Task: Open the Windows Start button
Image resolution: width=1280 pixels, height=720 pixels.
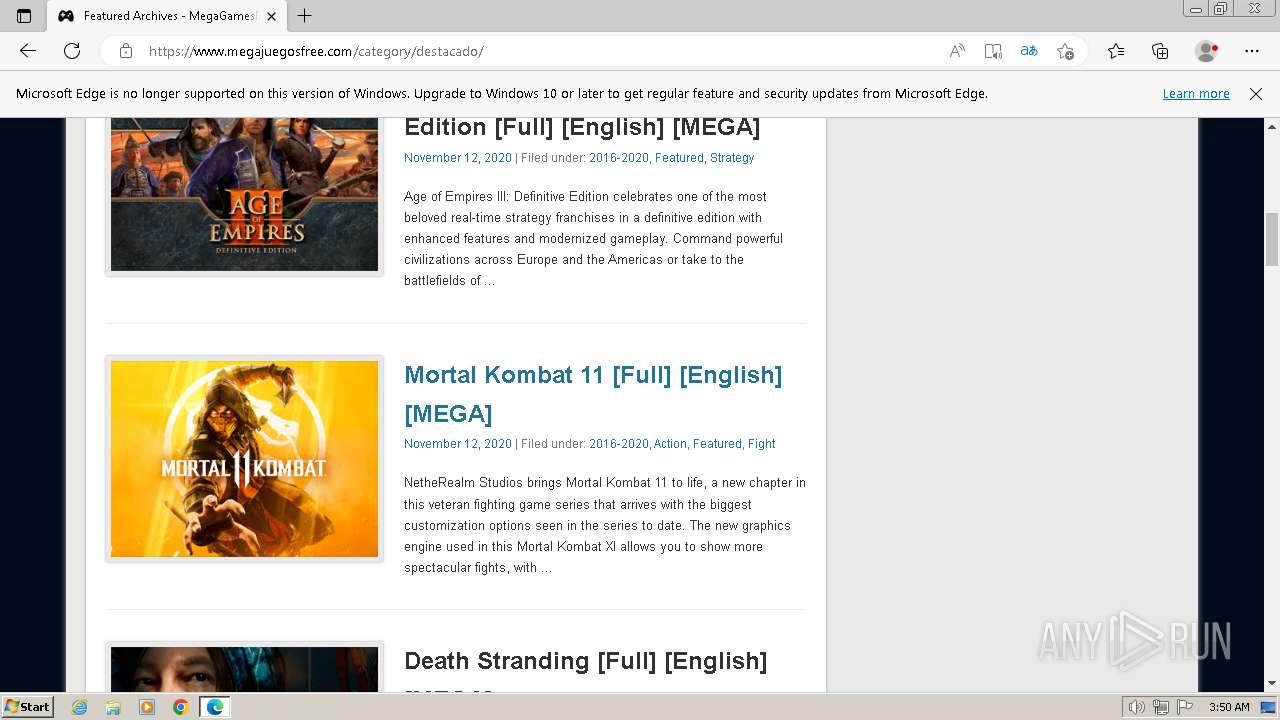Action: click(27, 707)
